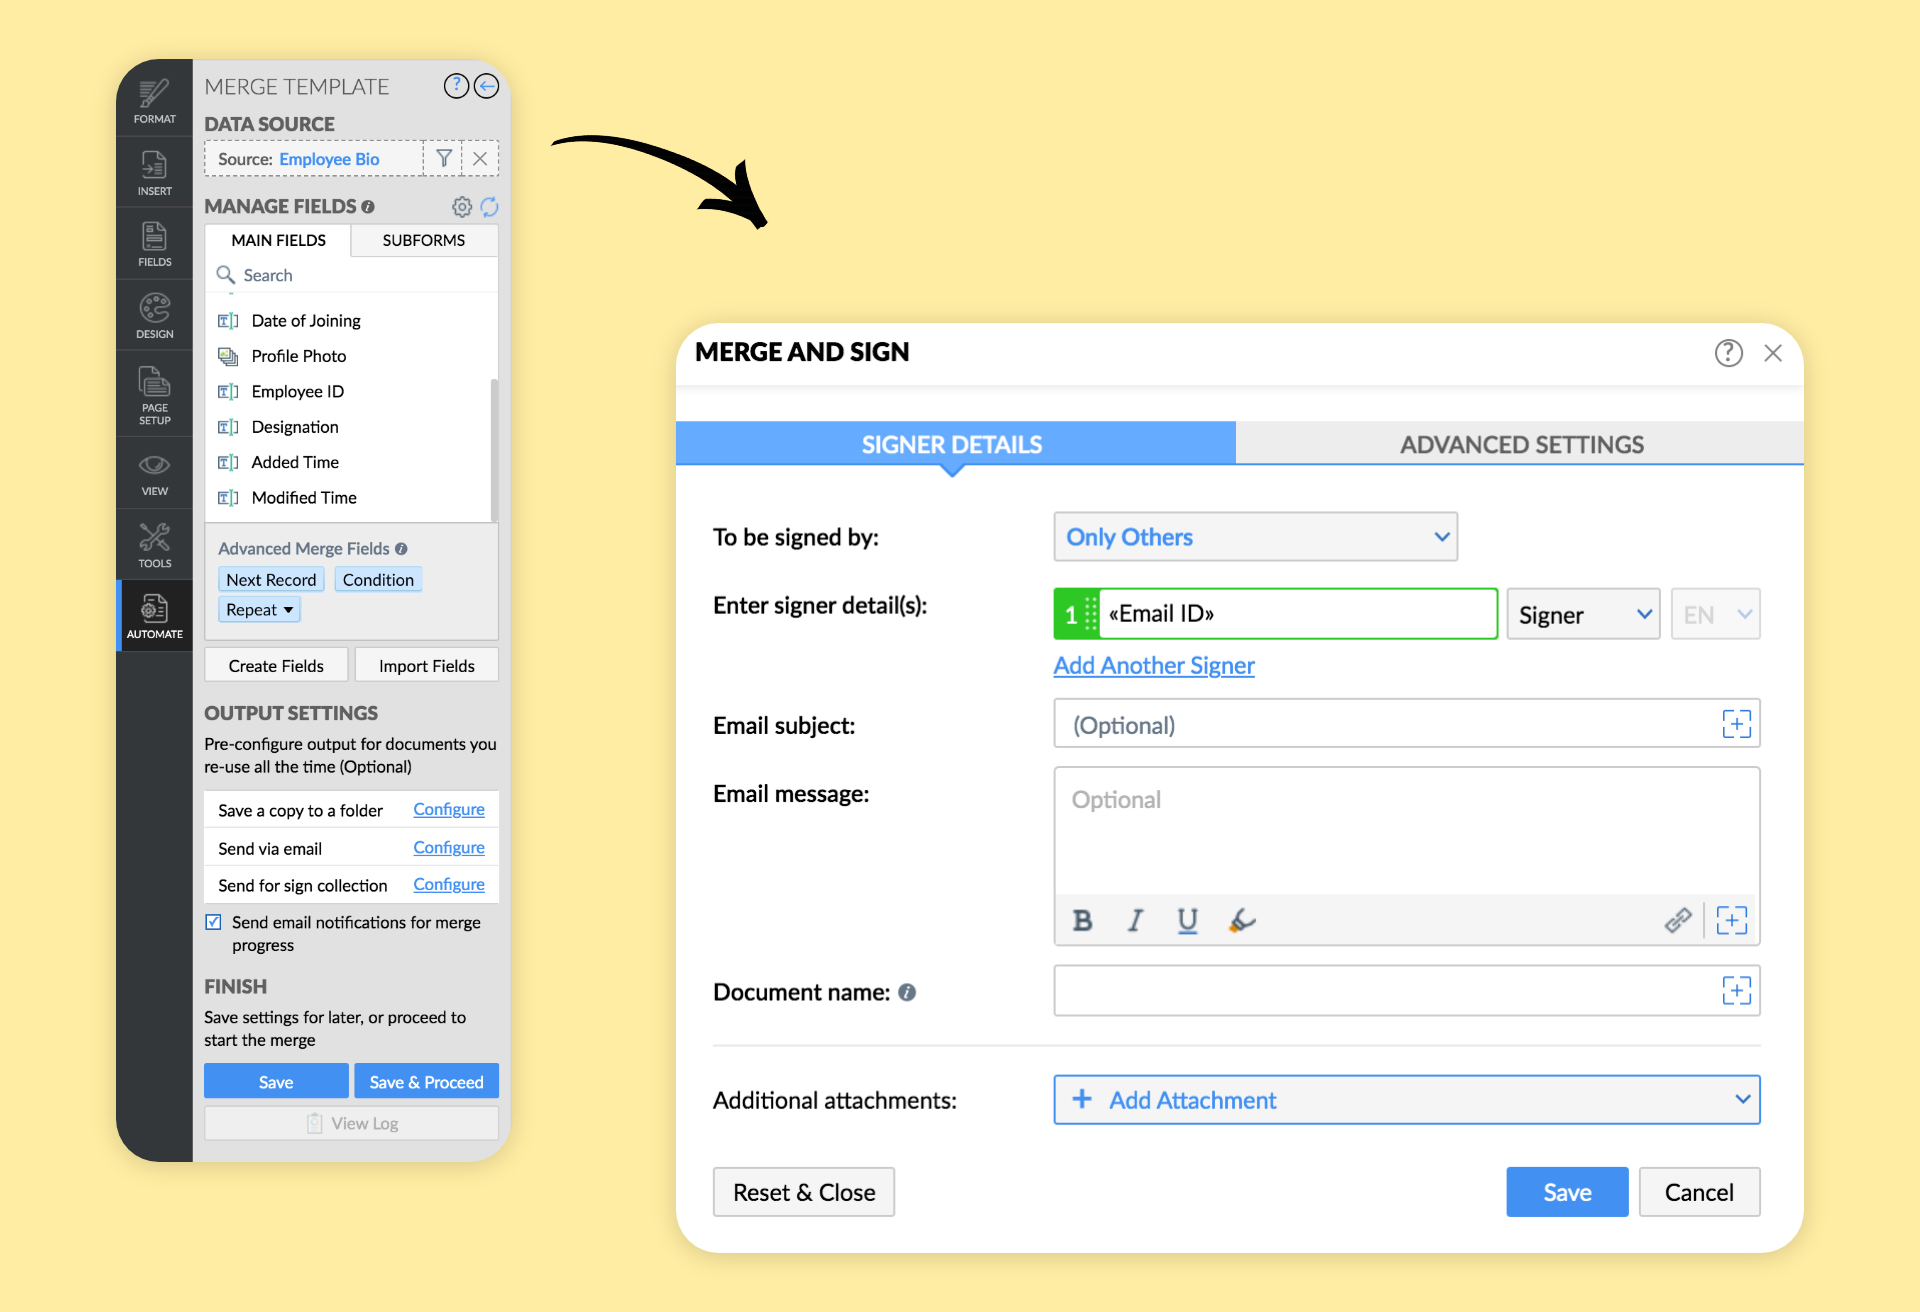The width and height of the screenshot is (1920, 1312).
Task: Open the Insert sidebar panel
Action: click(x=154, y=173)
